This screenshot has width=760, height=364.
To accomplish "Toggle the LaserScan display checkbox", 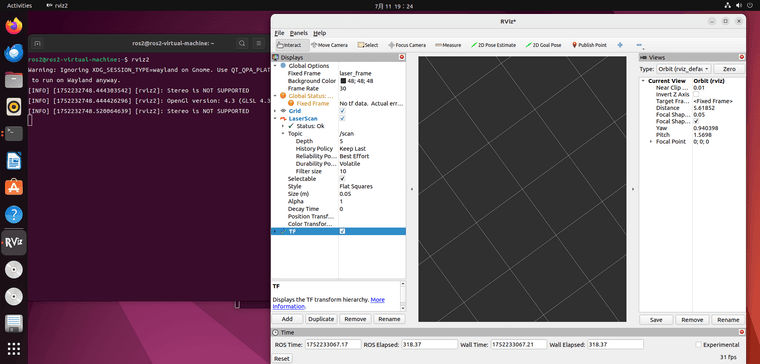I will pos(342,118).
